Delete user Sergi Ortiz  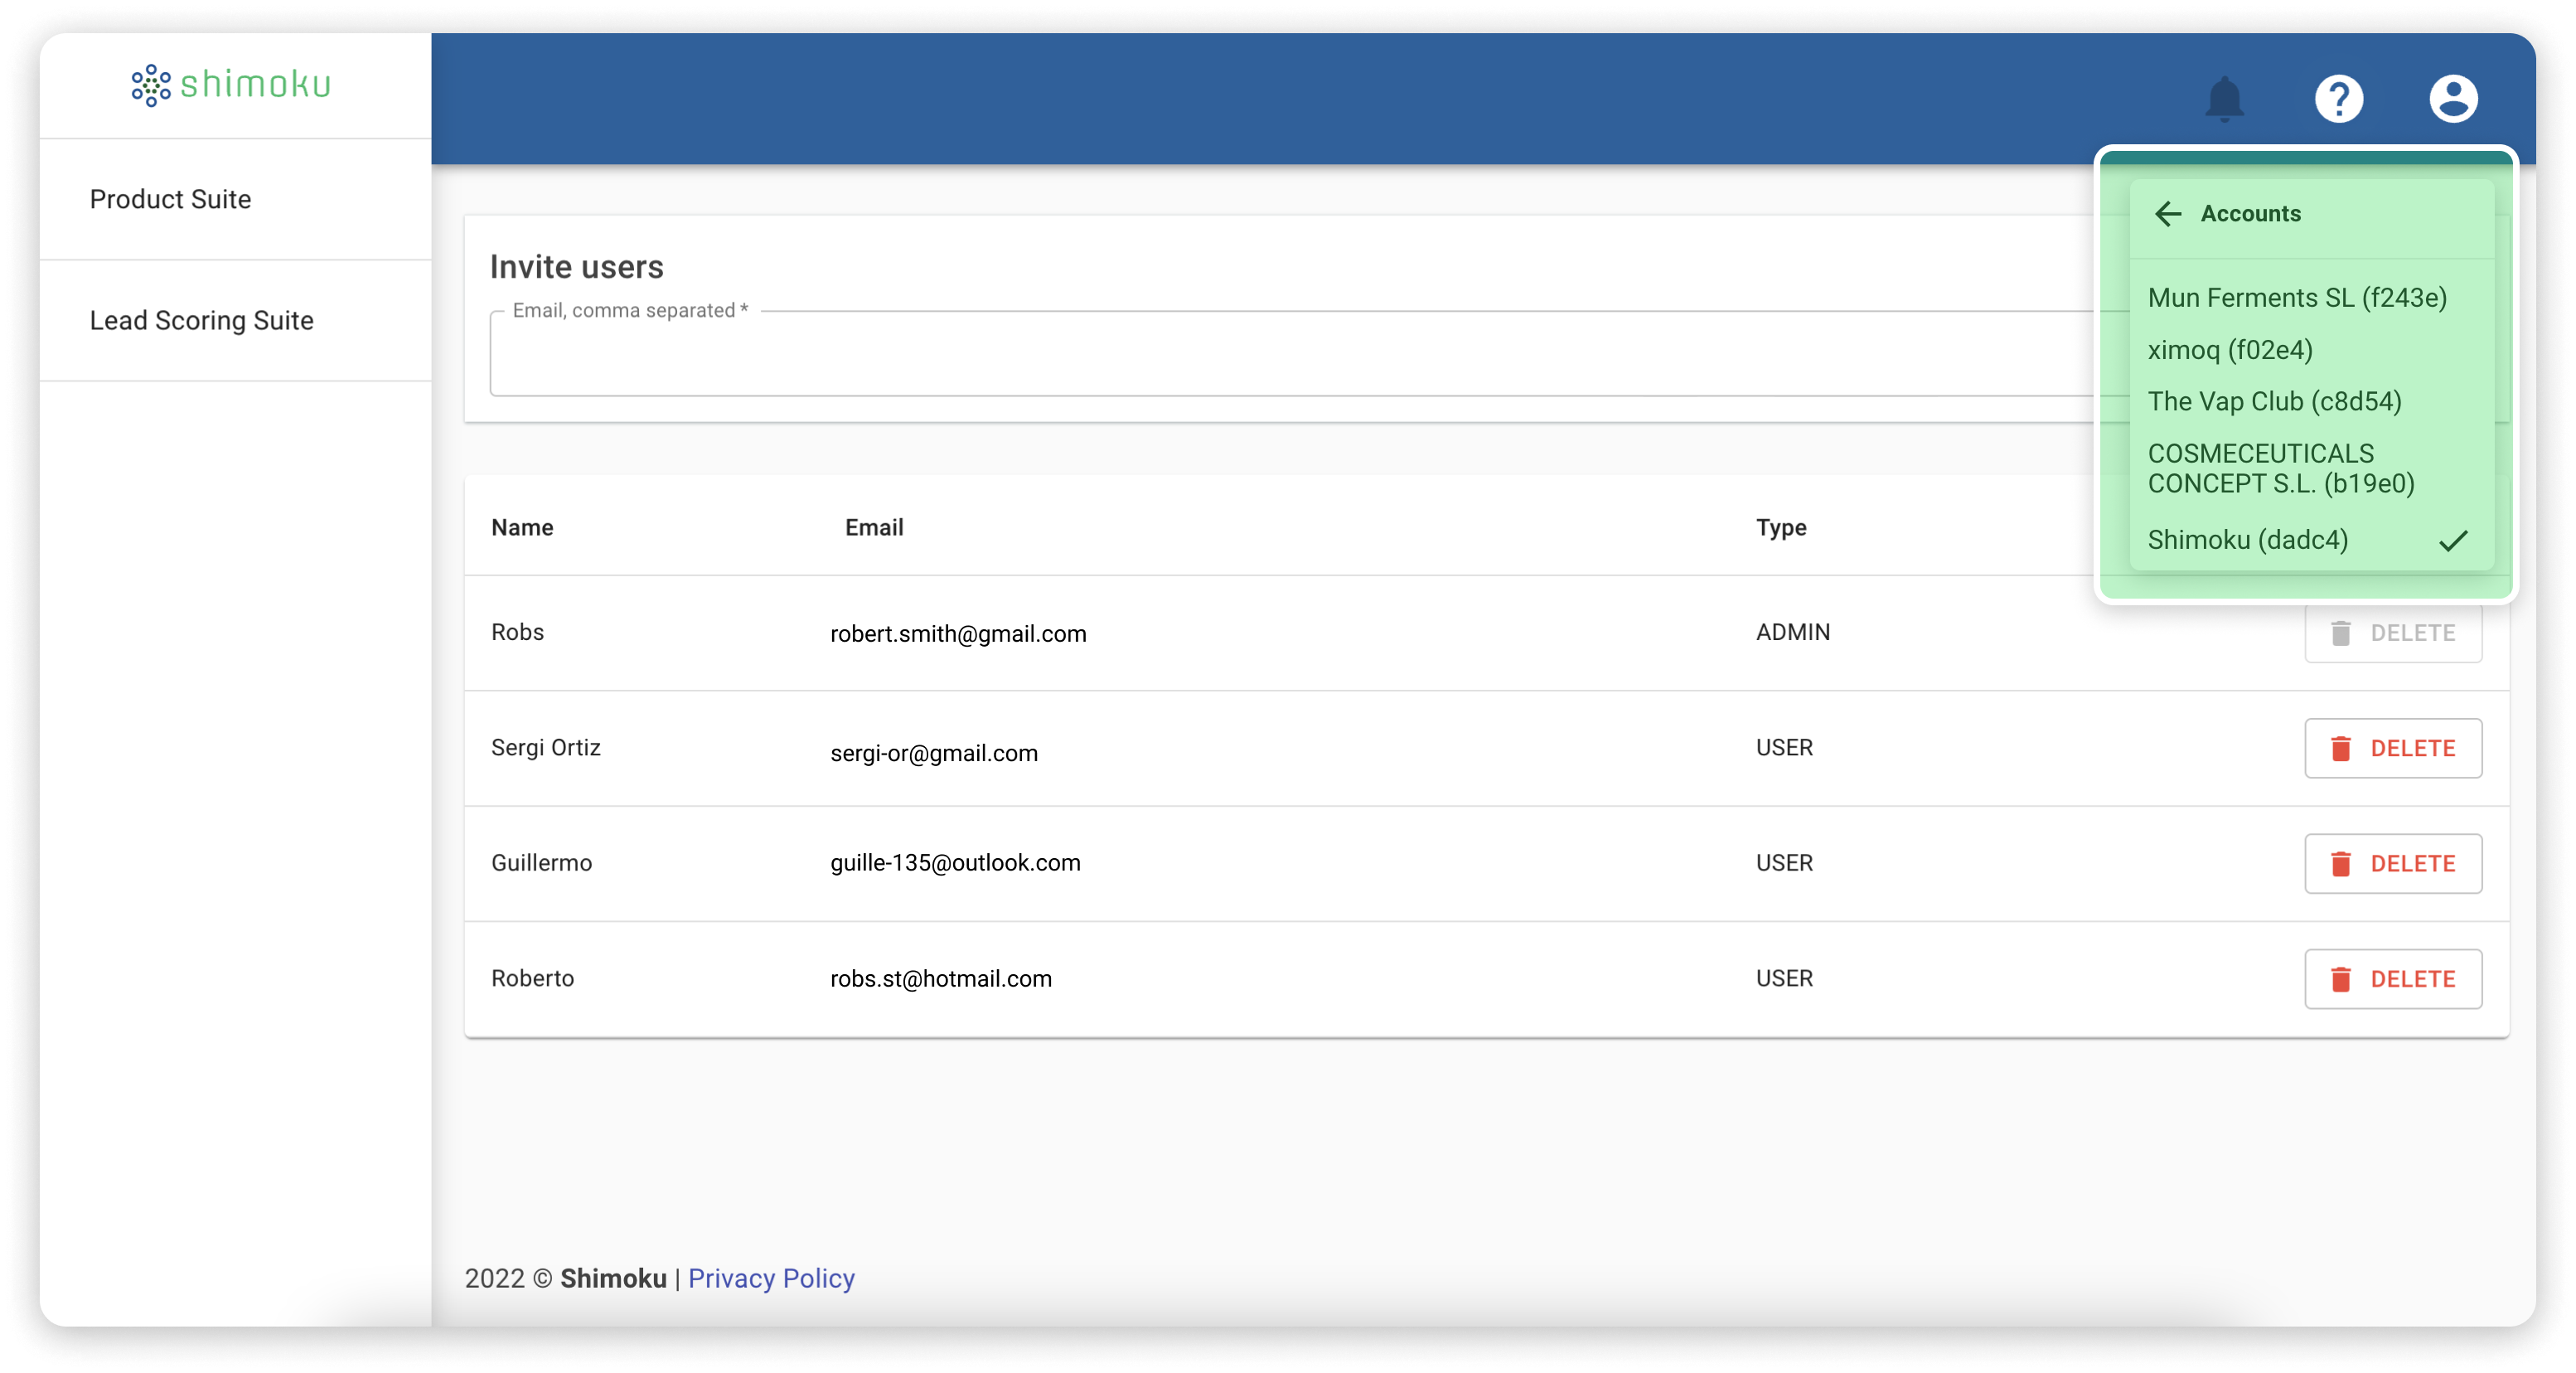(2392, 748)
